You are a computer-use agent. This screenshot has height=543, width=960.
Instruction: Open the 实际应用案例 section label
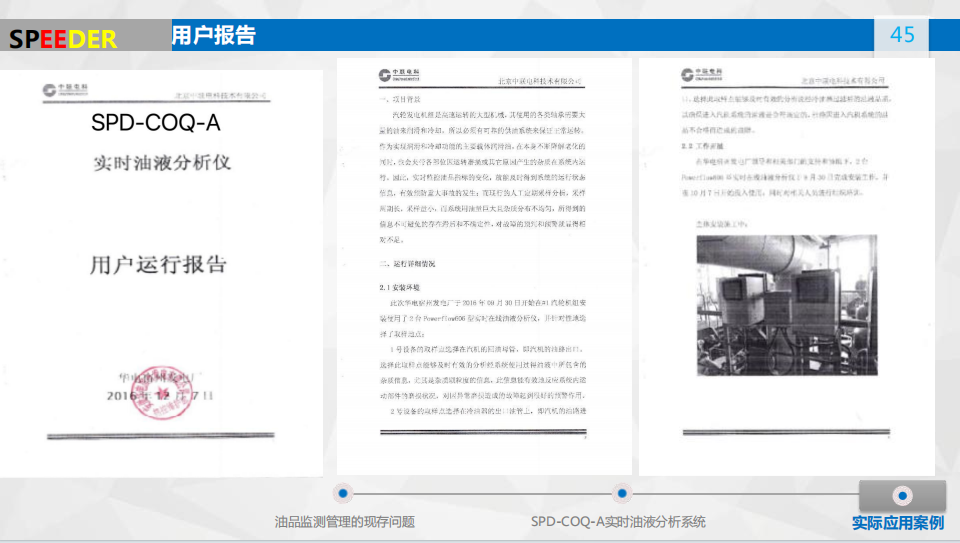click(897, 523)
